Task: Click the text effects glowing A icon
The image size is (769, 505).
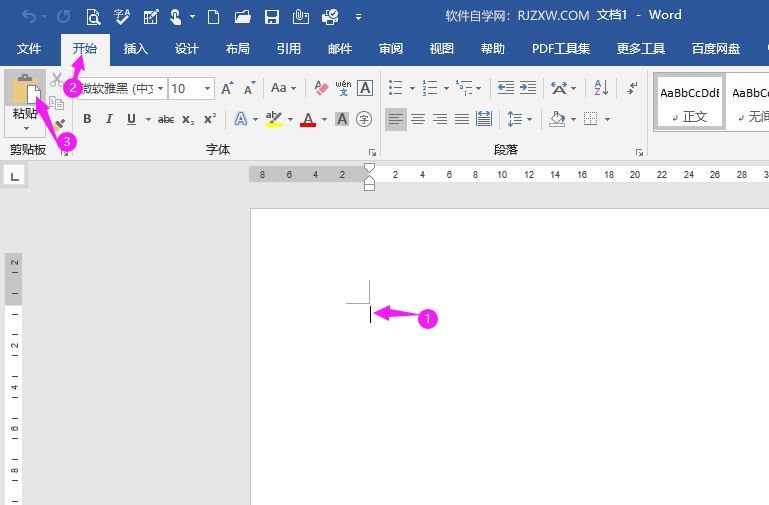Action: [x=240, y=119]
